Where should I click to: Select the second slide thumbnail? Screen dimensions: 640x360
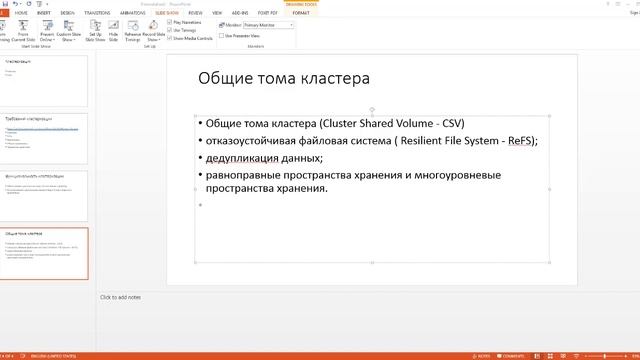[44, 139]
